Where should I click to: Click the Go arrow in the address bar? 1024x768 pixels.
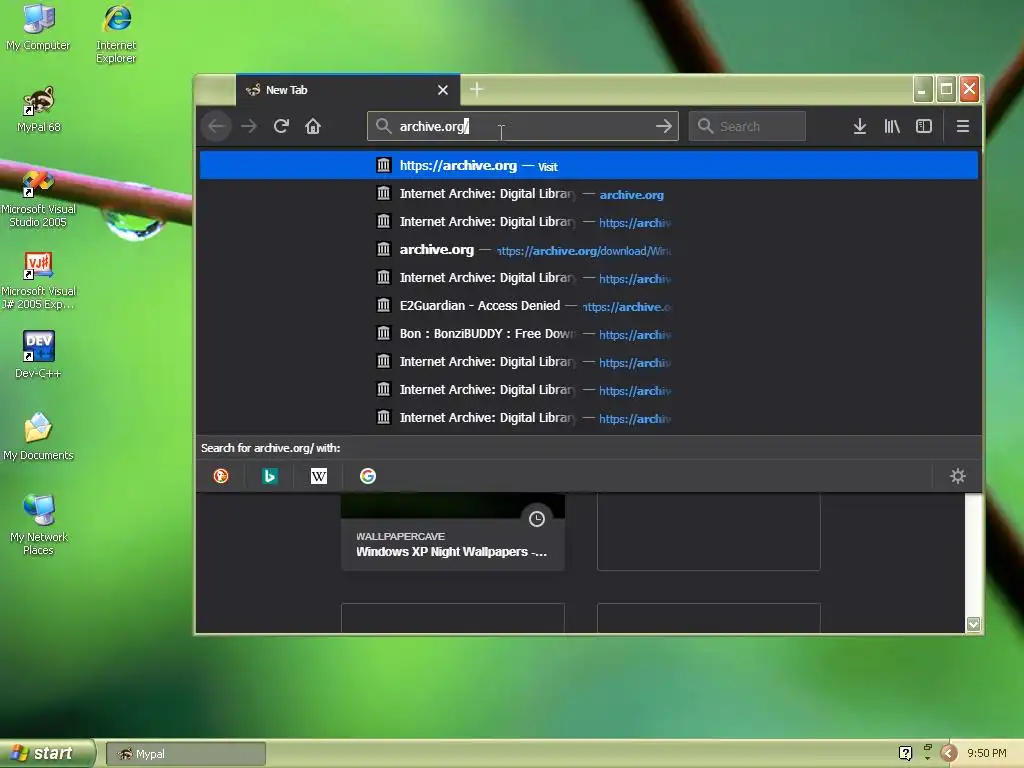[x=664, y=126]
